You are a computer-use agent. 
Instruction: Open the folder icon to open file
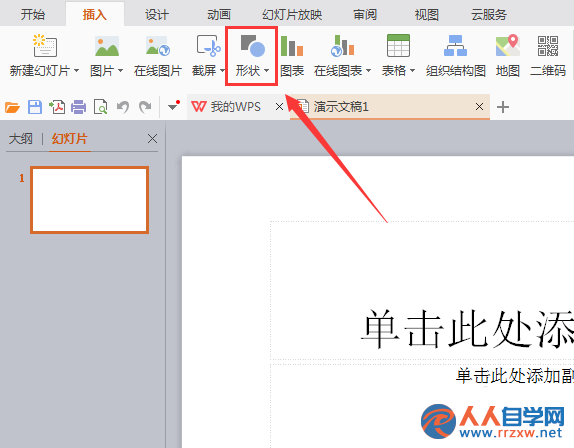click(x=12, y=107)
